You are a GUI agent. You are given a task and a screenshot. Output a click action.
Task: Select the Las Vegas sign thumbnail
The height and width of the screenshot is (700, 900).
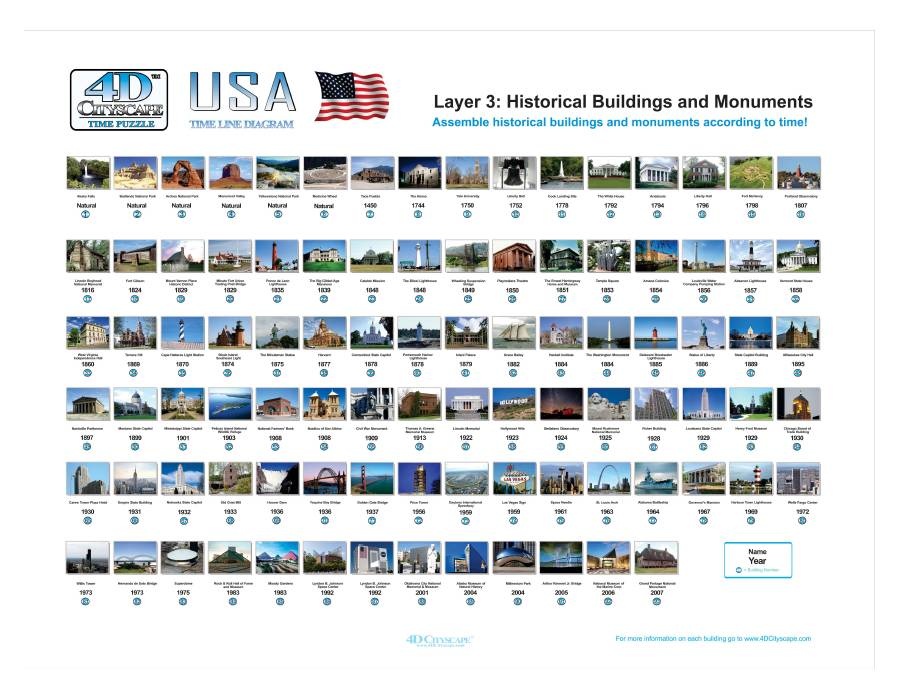(x=514, y=479)
